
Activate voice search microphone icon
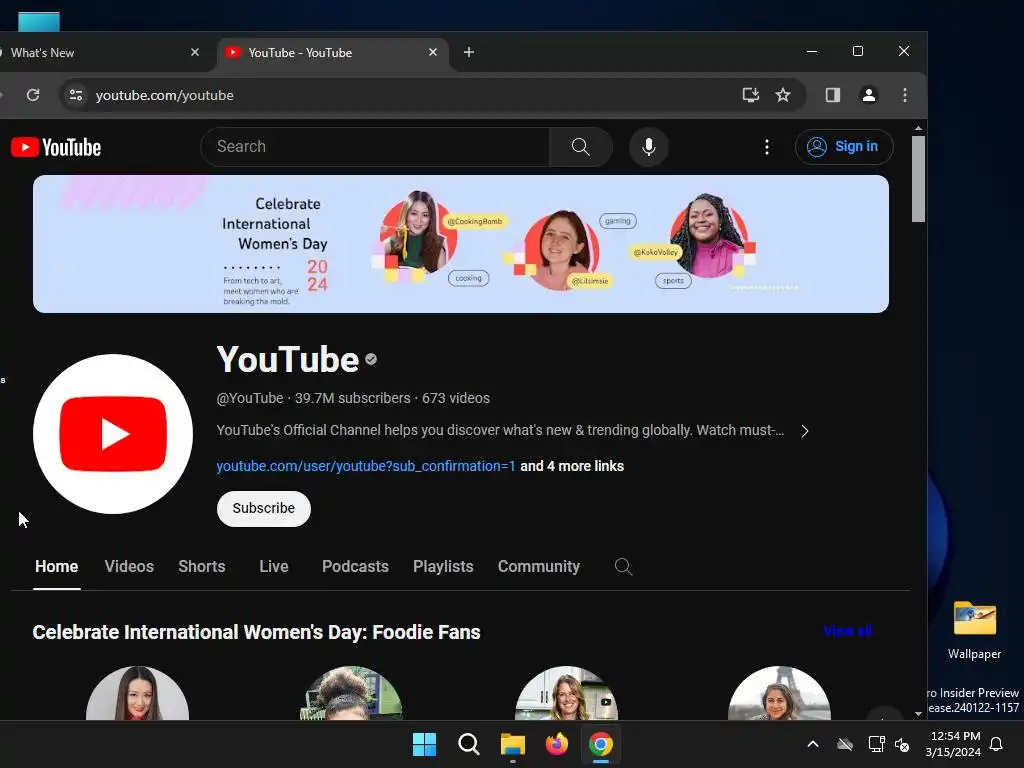[x=648, y=147]
